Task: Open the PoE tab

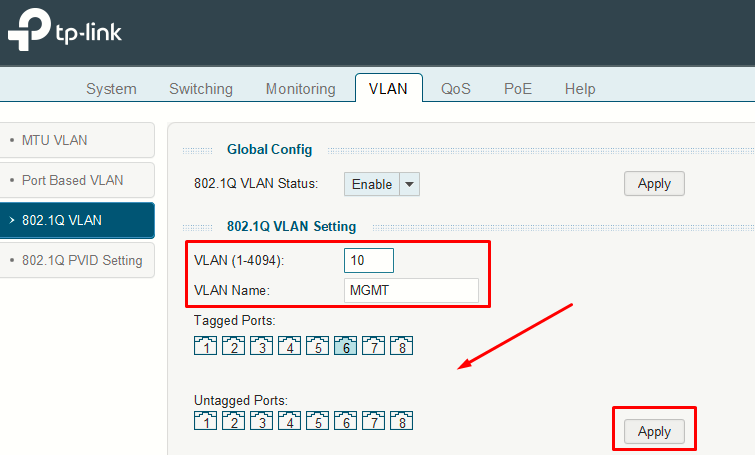Action: (x=518, y=89)
